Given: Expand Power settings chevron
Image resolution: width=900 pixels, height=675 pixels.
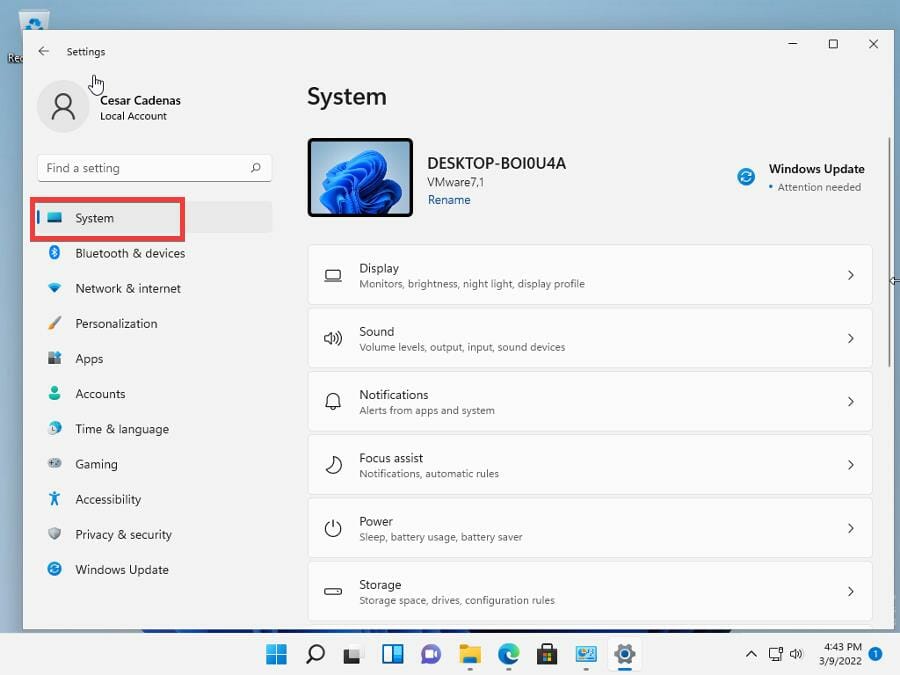Looking at the screenshot, I should (851, 528).
